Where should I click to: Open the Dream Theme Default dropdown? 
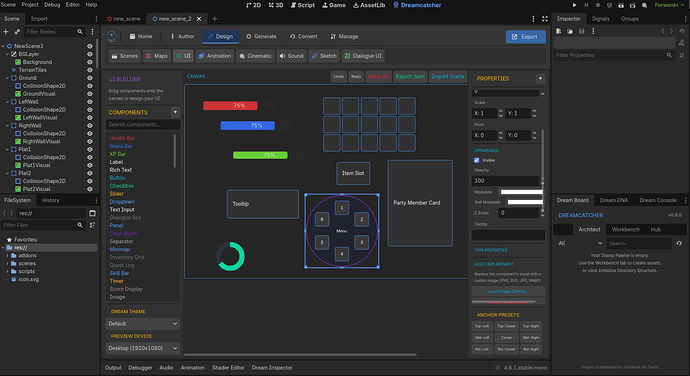click(x=143, y=324)
